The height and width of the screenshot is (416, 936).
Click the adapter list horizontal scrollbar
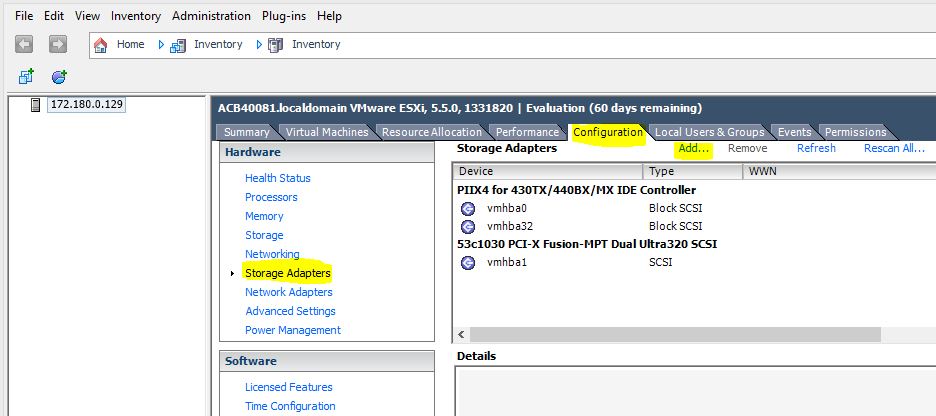point(675,334)
